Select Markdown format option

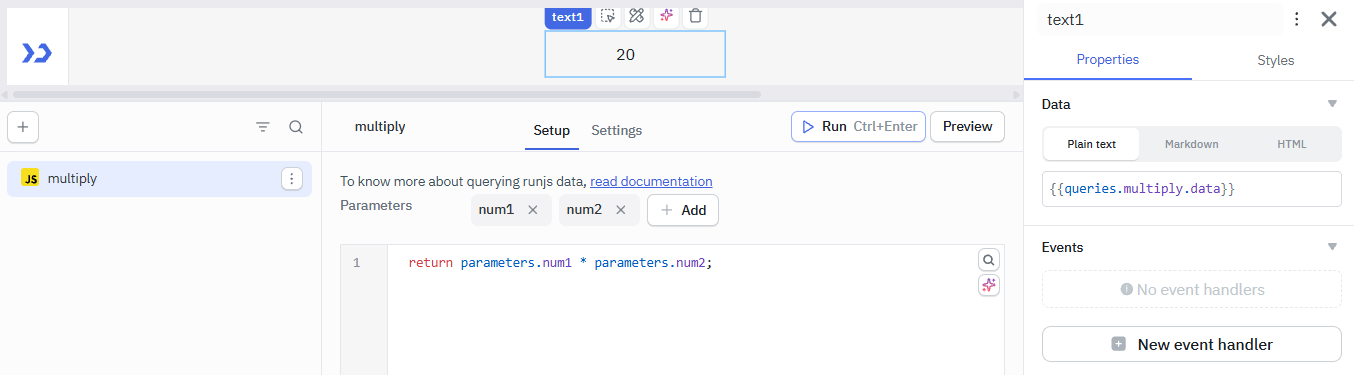[1192, 144]
